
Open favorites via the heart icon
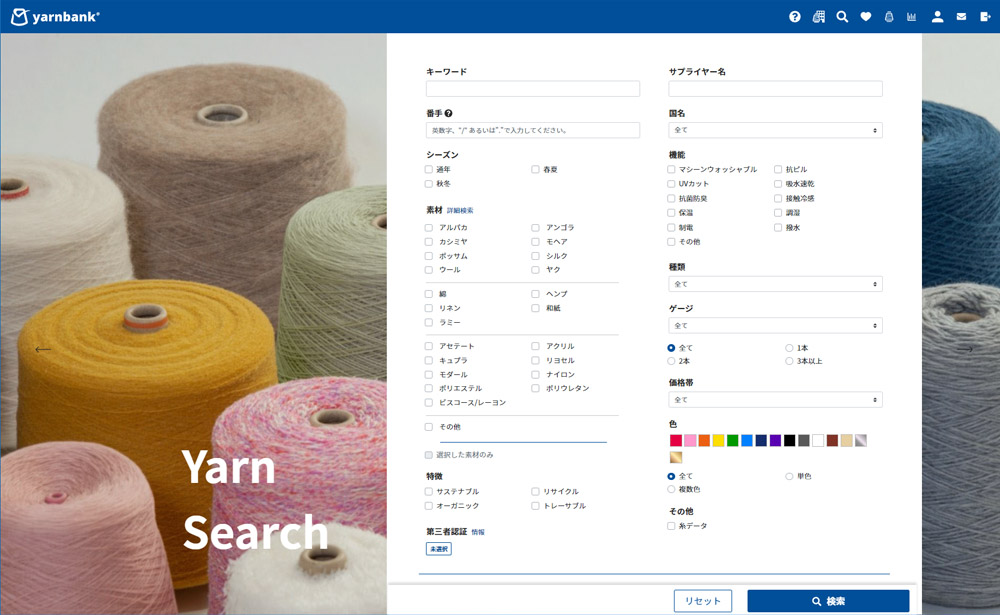tap(866, 17)
